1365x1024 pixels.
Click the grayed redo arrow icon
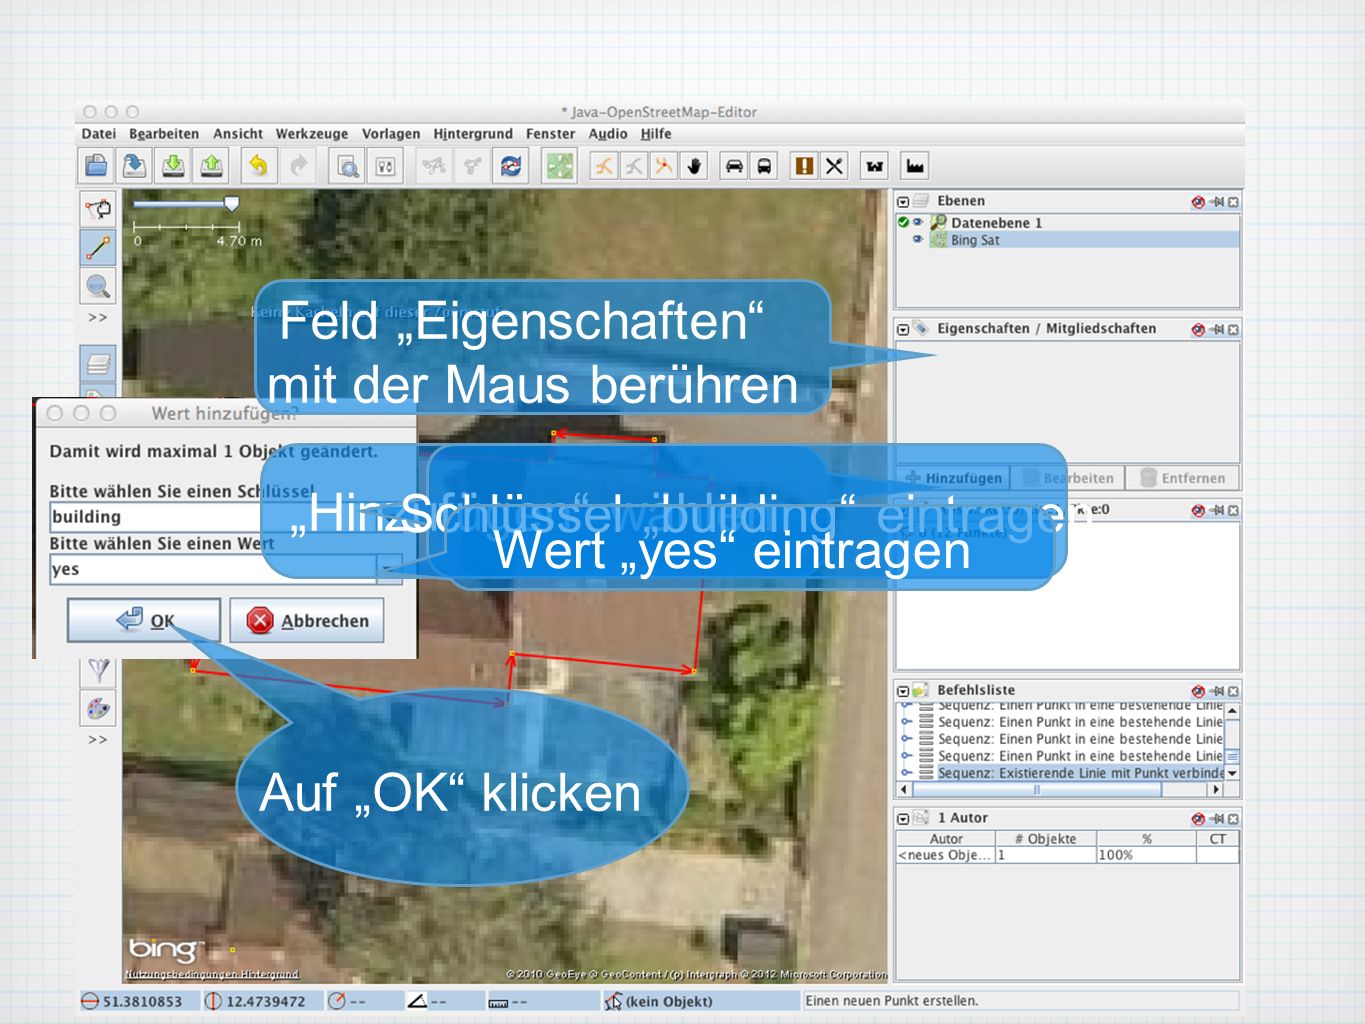click(298, 166)
